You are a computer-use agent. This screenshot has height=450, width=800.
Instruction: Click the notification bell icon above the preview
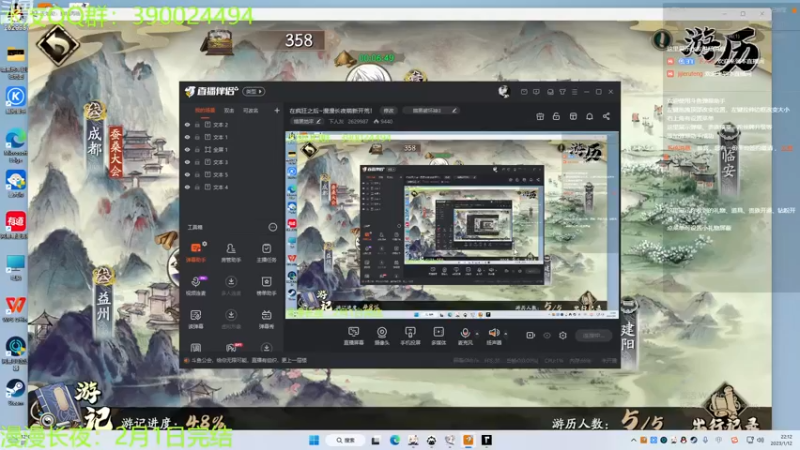pyautogui.click(x=589, y=116)
